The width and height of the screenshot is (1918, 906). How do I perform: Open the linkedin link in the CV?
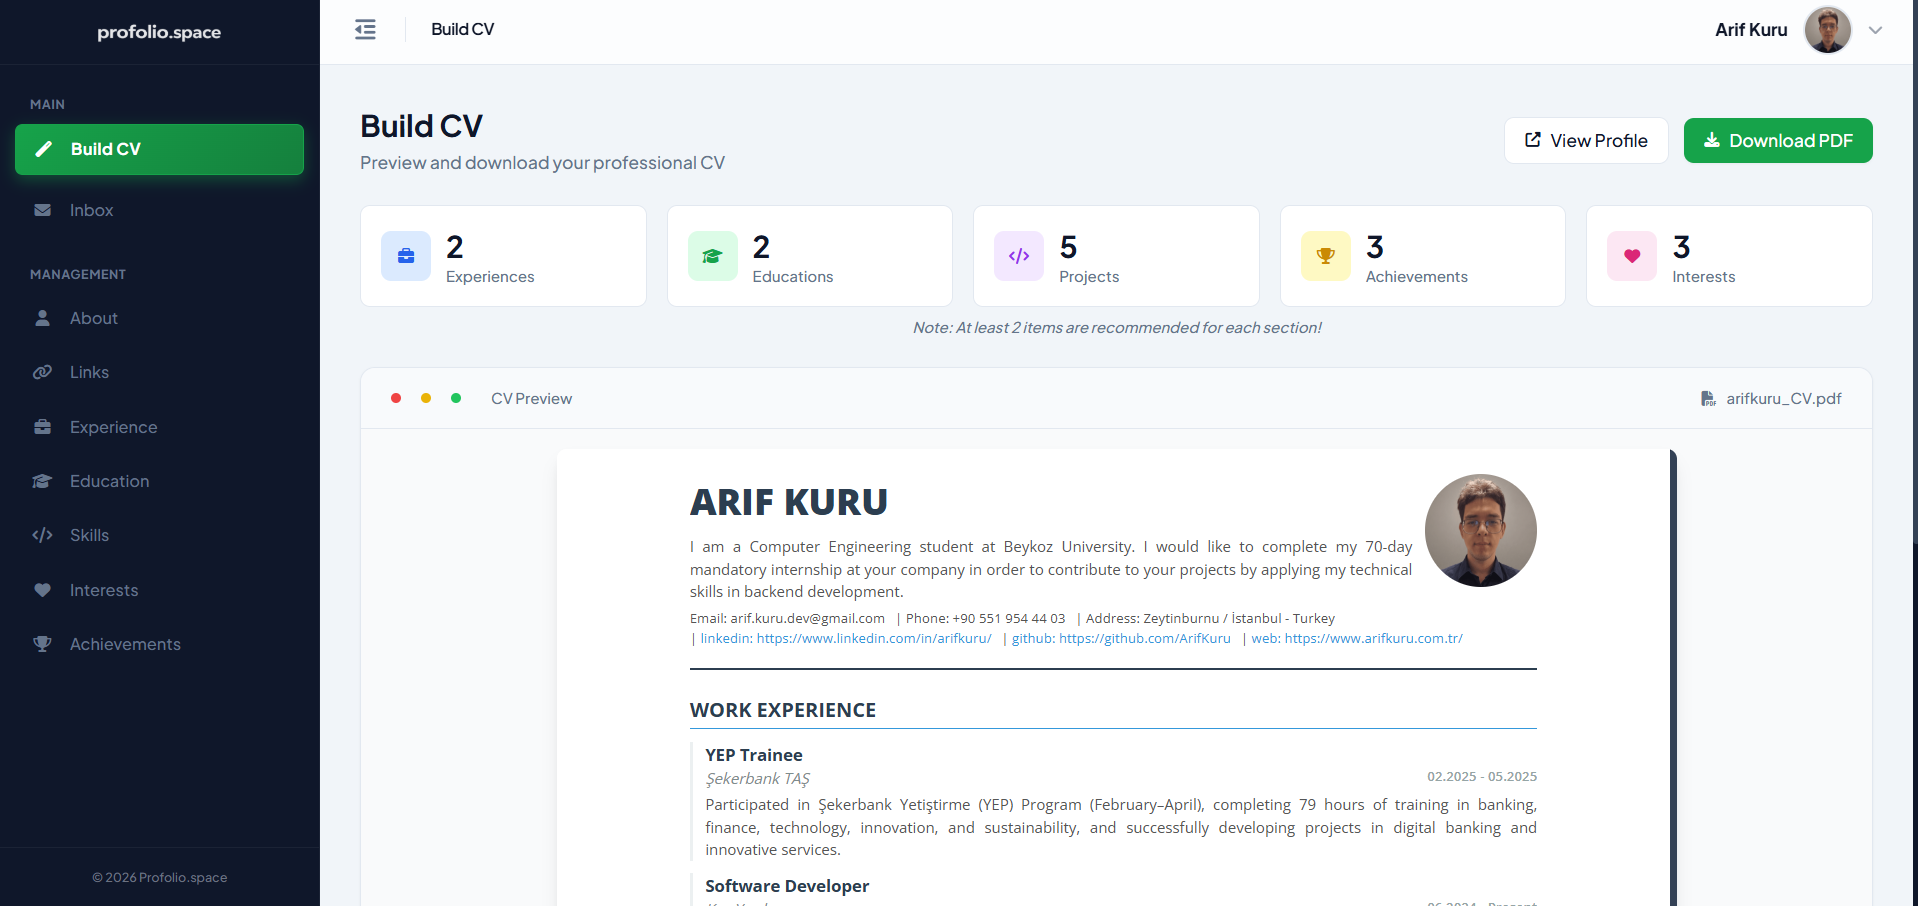(x=846, y=638)
